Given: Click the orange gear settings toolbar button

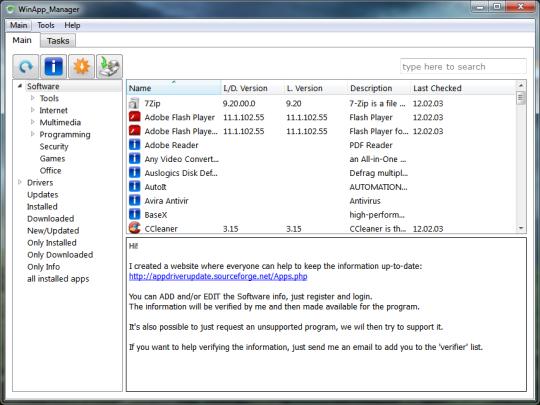Looking at the screenshot, I should pyautogui.click(x=81, y=66).
